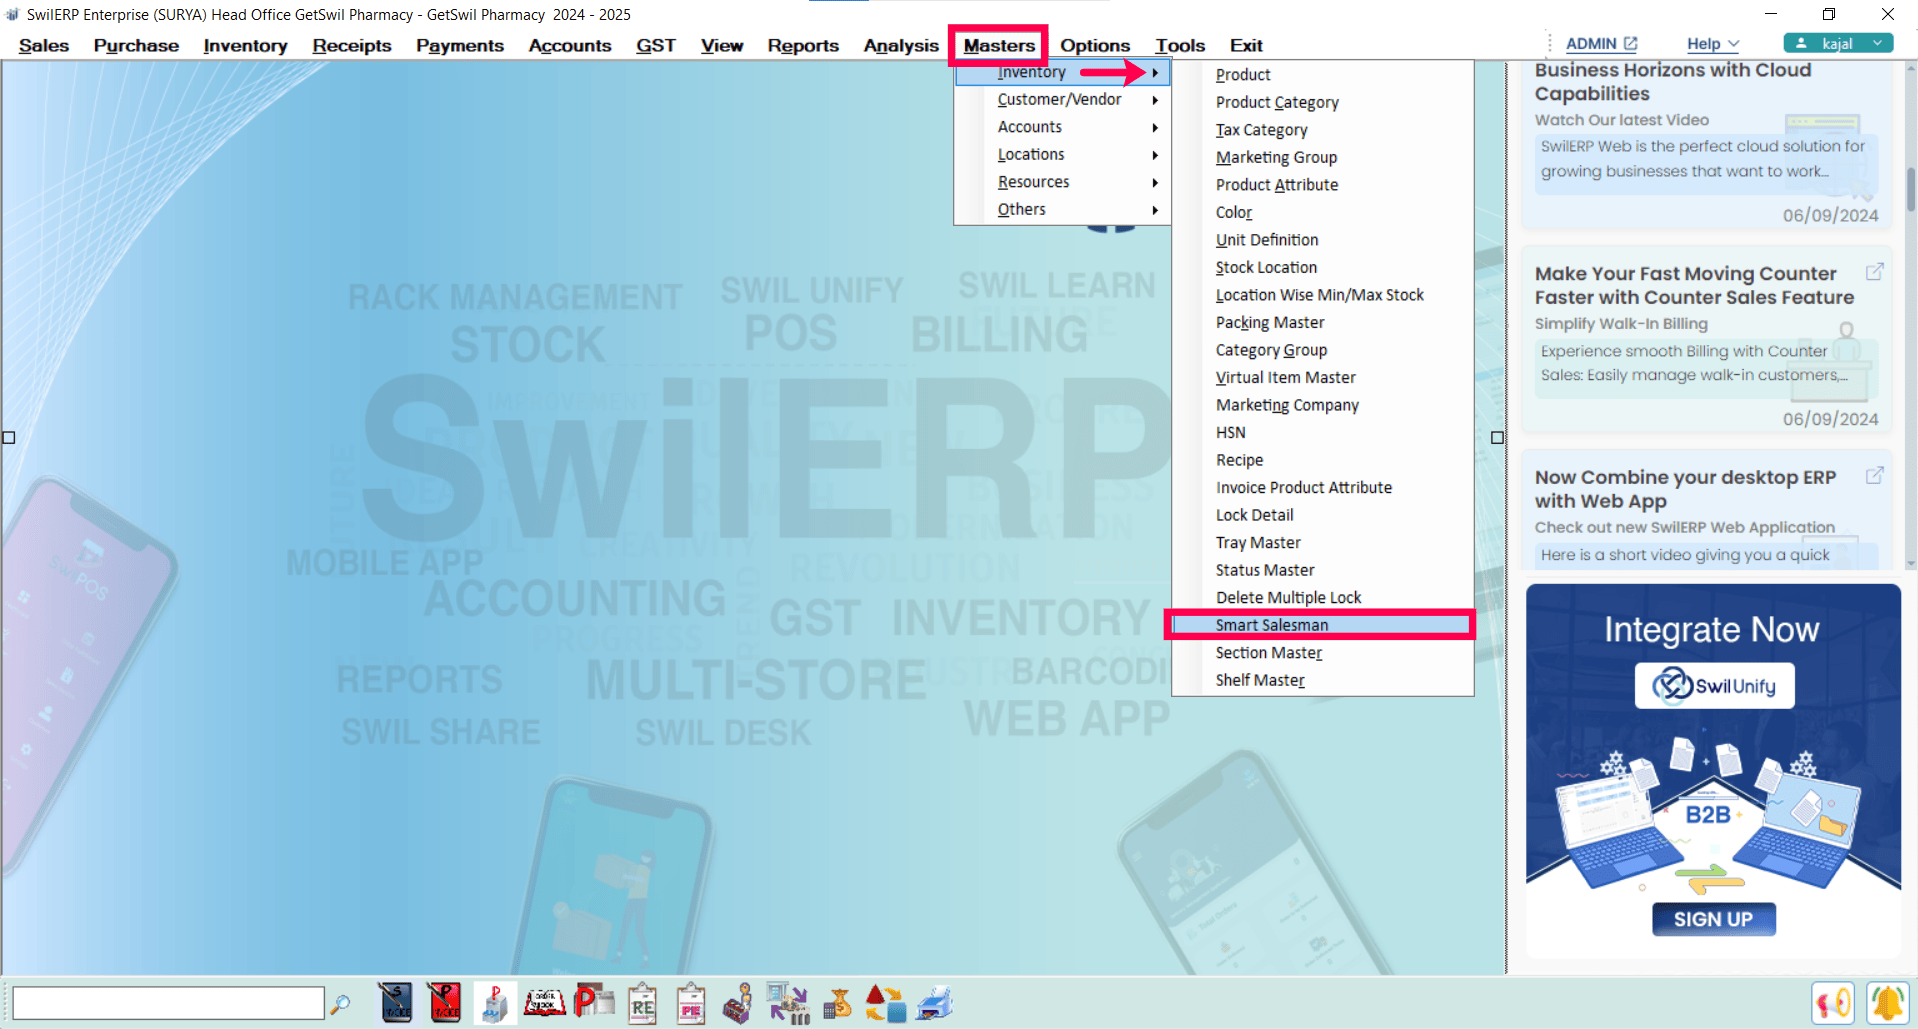Click the SwilUnify logo badge
Screen dimensions: 1918x1029
click(1714, 686)
